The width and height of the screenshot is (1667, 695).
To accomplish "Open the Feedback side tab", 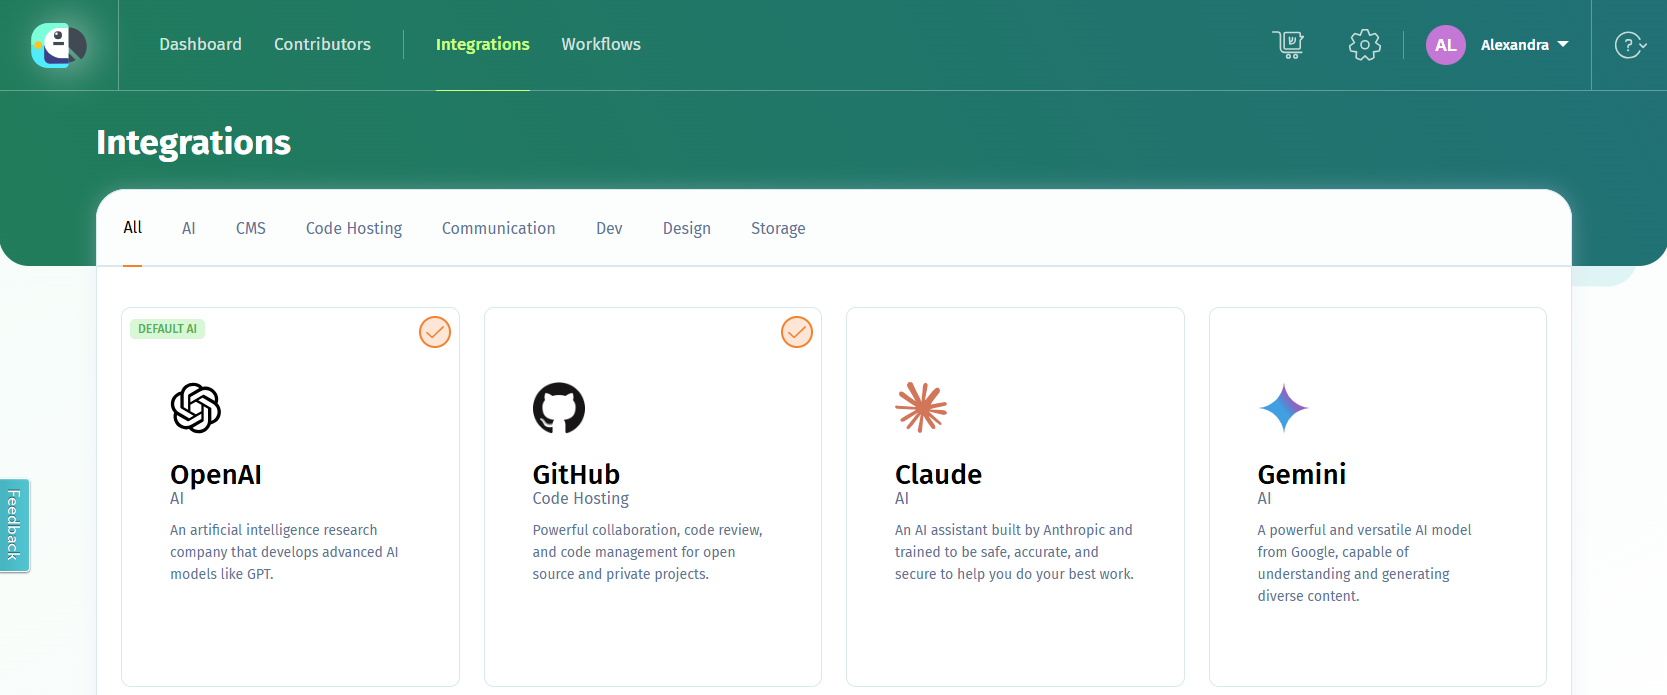I will coord(14,525).
